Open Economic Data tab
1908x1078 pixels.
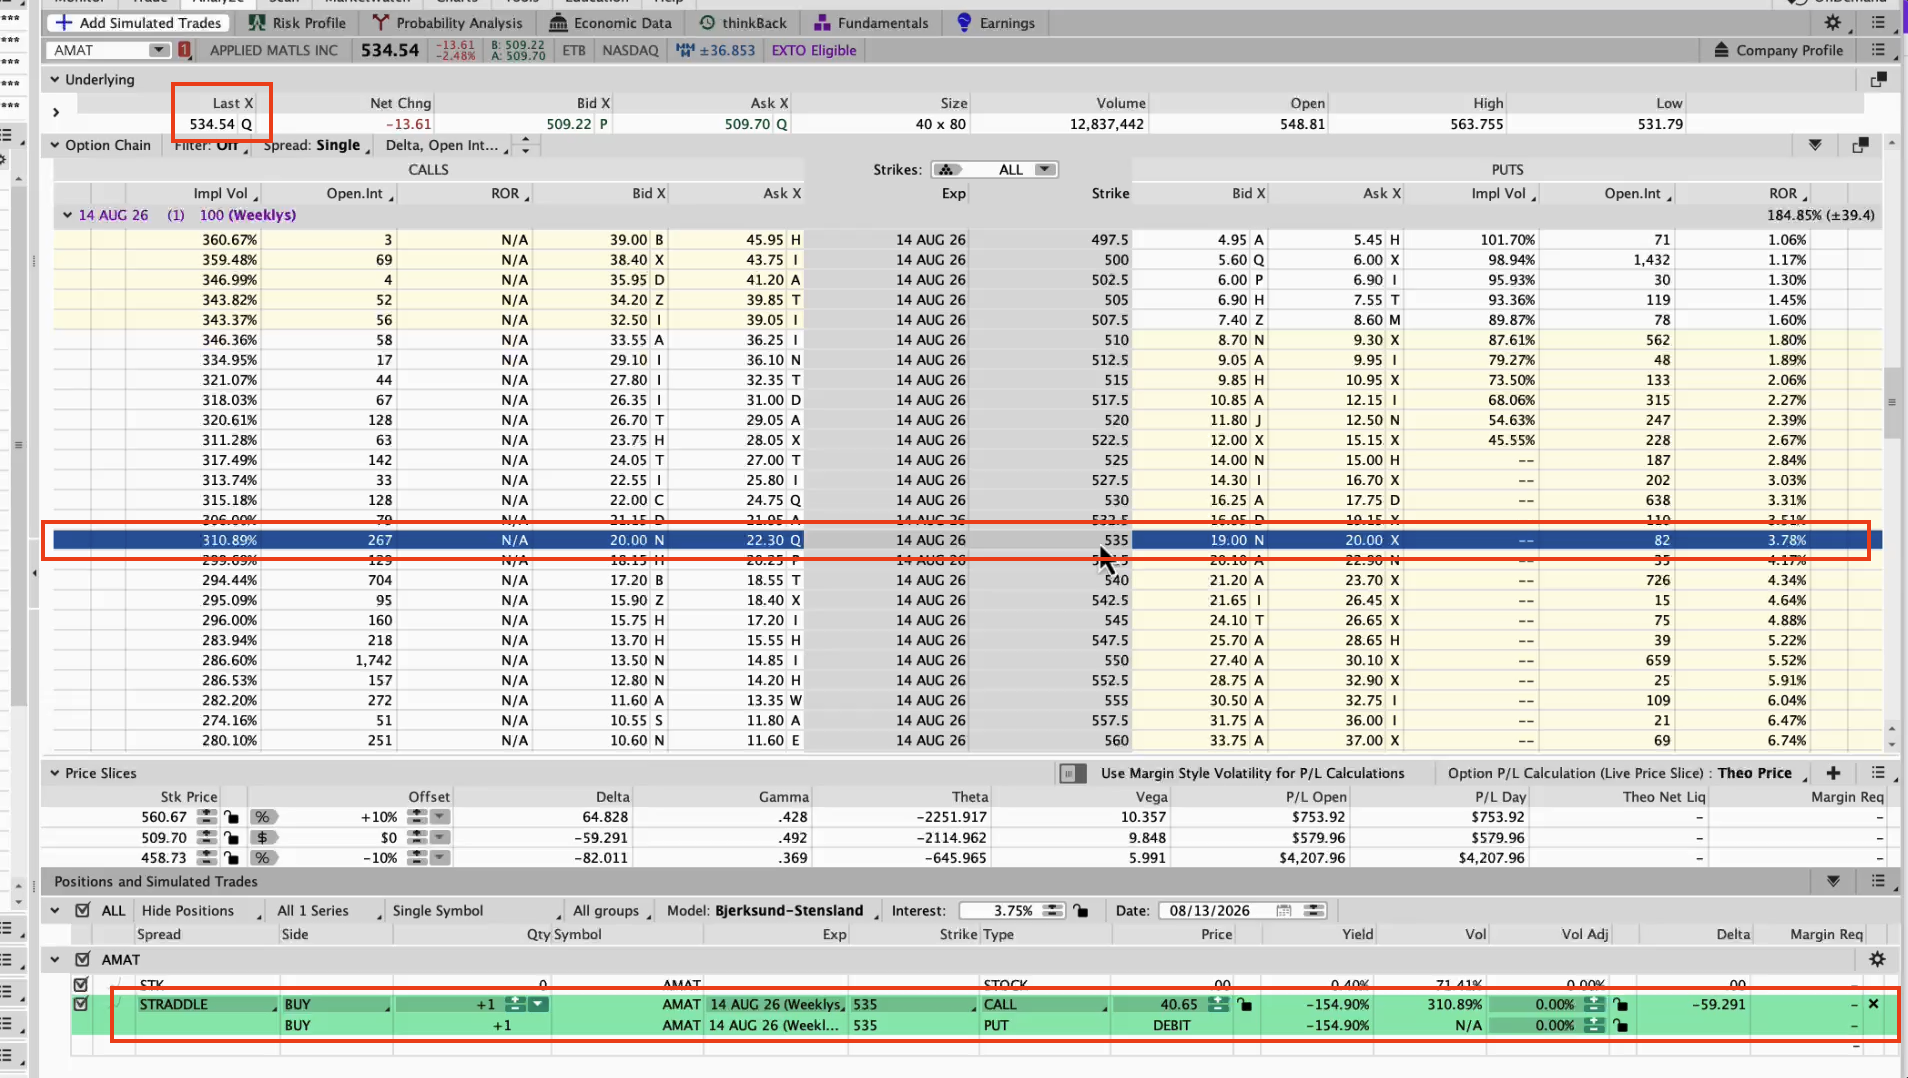coord(611,23)
